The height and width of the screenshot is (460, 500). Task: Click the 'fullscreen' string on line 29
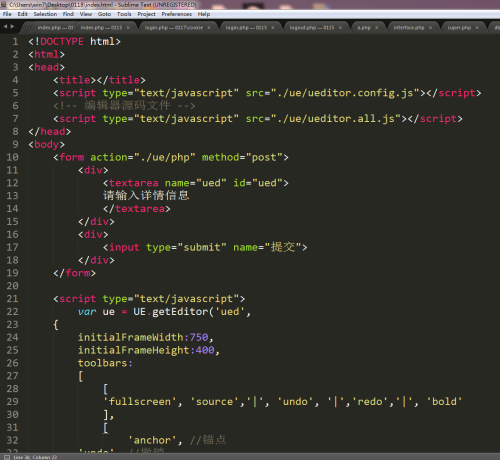click(x=140, y=402)
